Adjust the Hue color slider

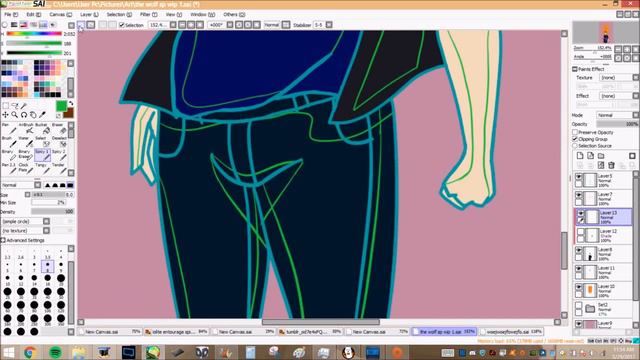34,34
